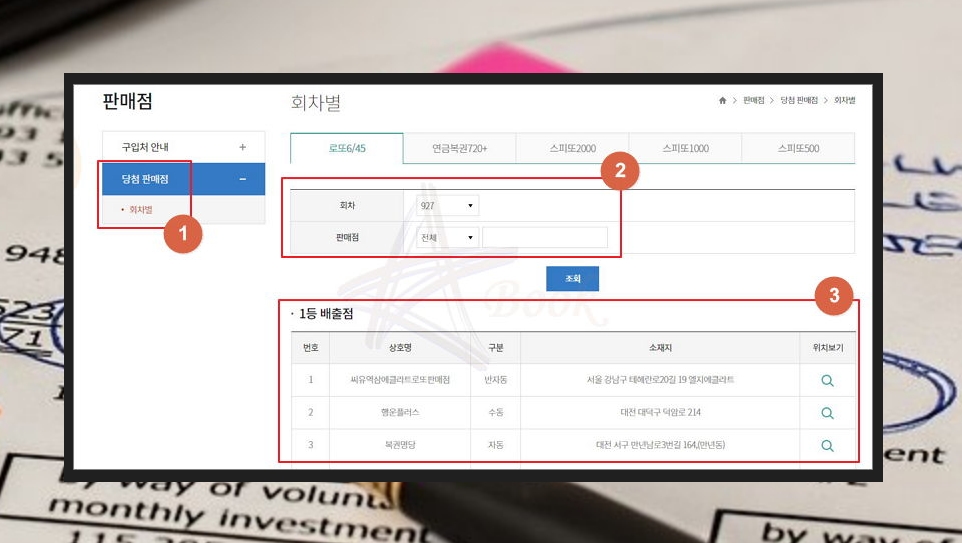Open the 회차 dropdown showing 927
The image size is (962, 543).
click(x=447, y=206)
